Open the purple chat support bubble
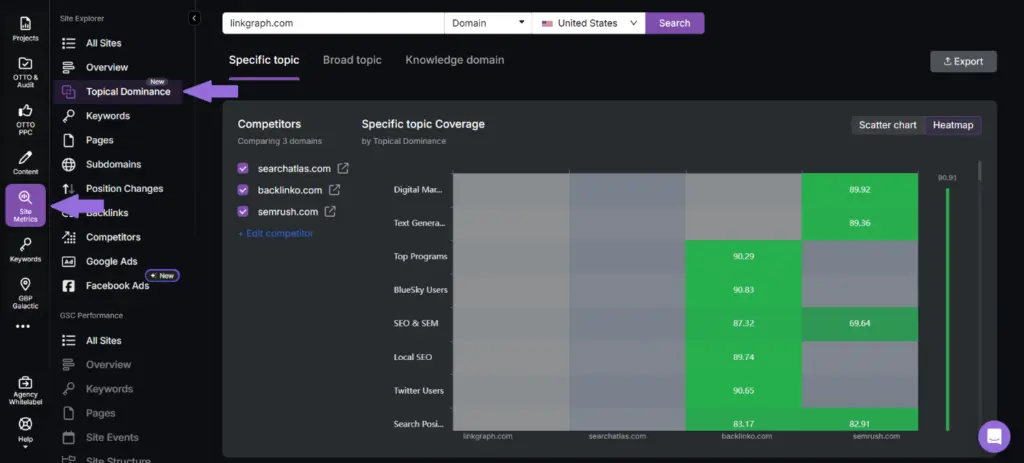This screenshot has height=463, width=1024. [994, 436]
